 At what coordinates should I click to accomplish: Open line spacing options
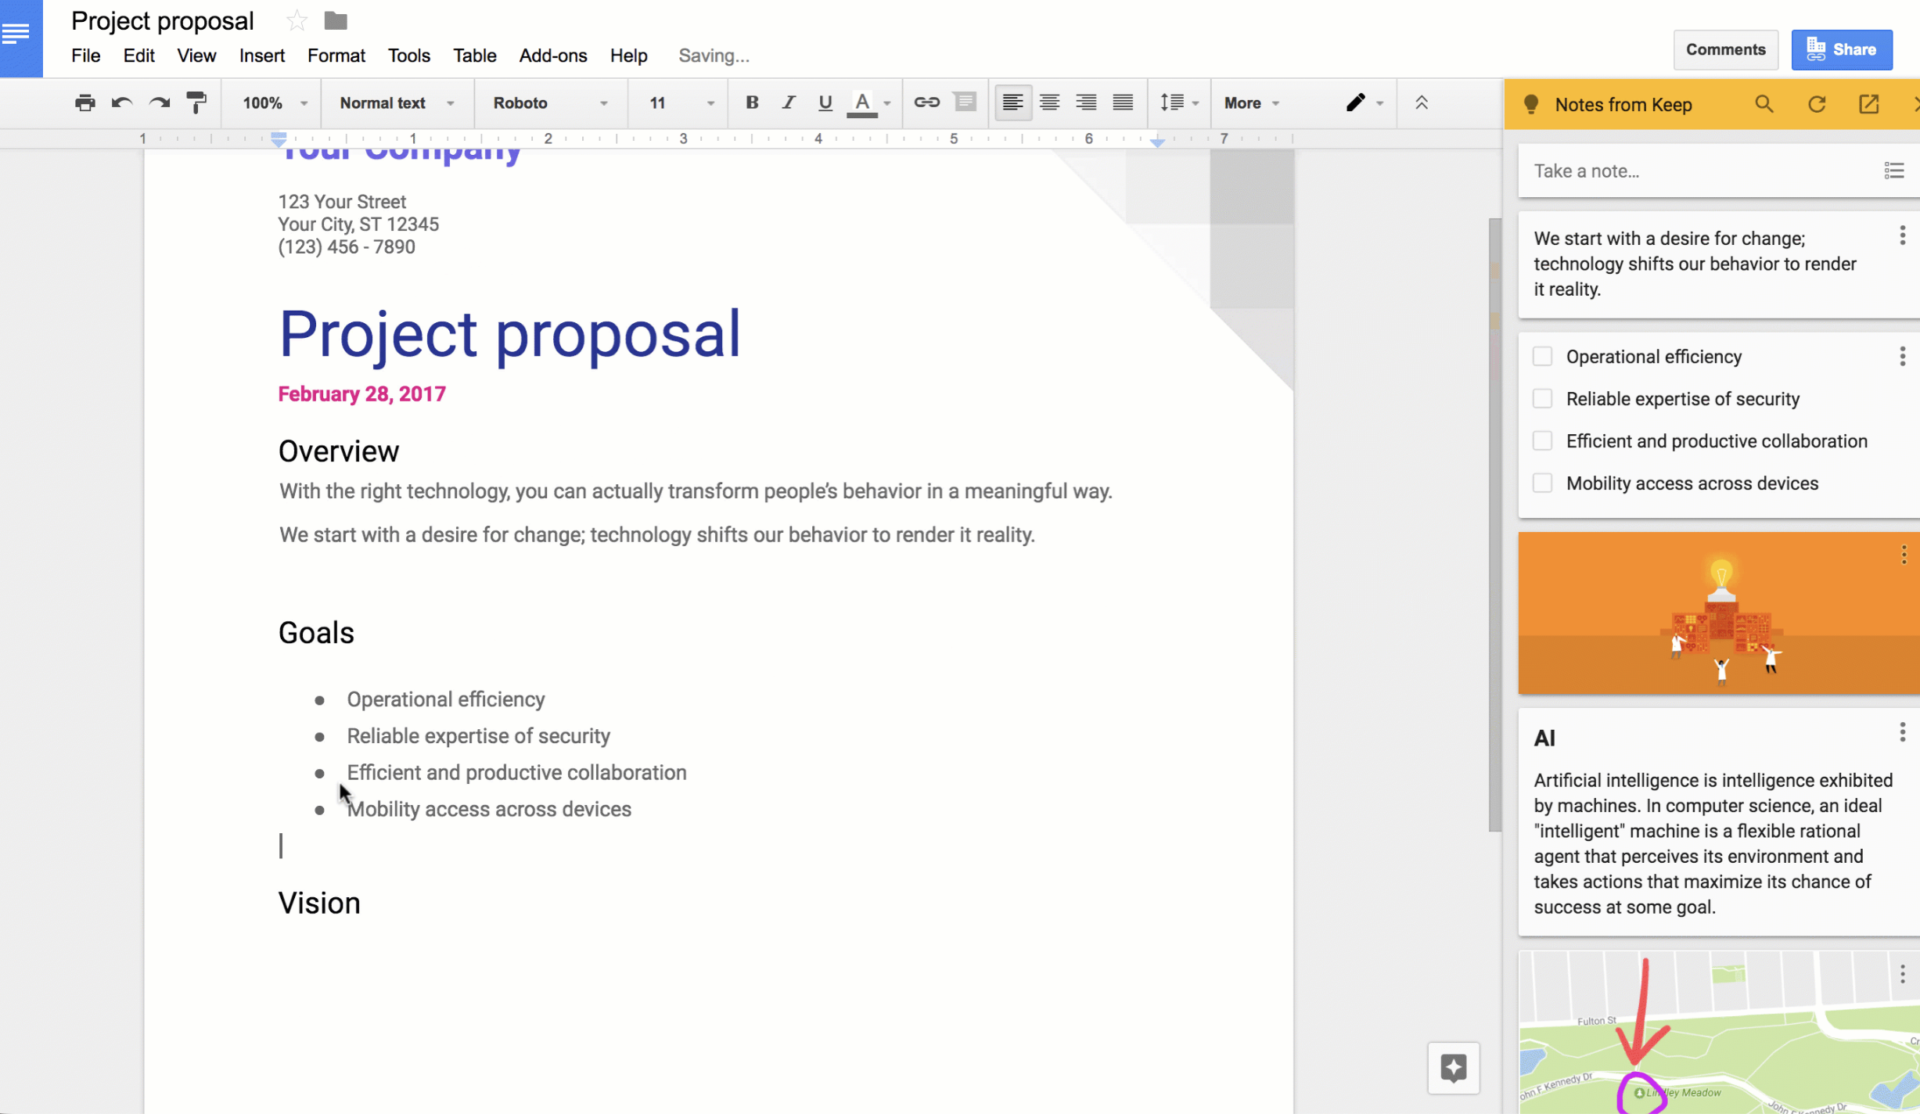pyautogui.click(x=1178, y=103)
